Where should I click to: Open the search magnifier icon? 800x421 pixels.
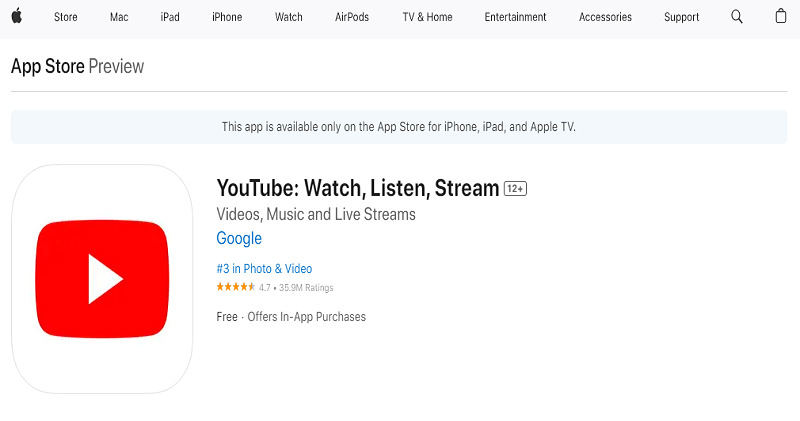(737, 17)
